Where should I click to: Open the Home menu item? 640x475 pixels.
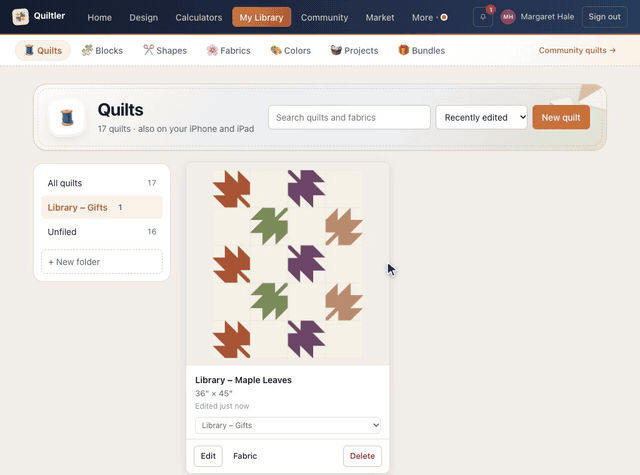click(99, 17)
